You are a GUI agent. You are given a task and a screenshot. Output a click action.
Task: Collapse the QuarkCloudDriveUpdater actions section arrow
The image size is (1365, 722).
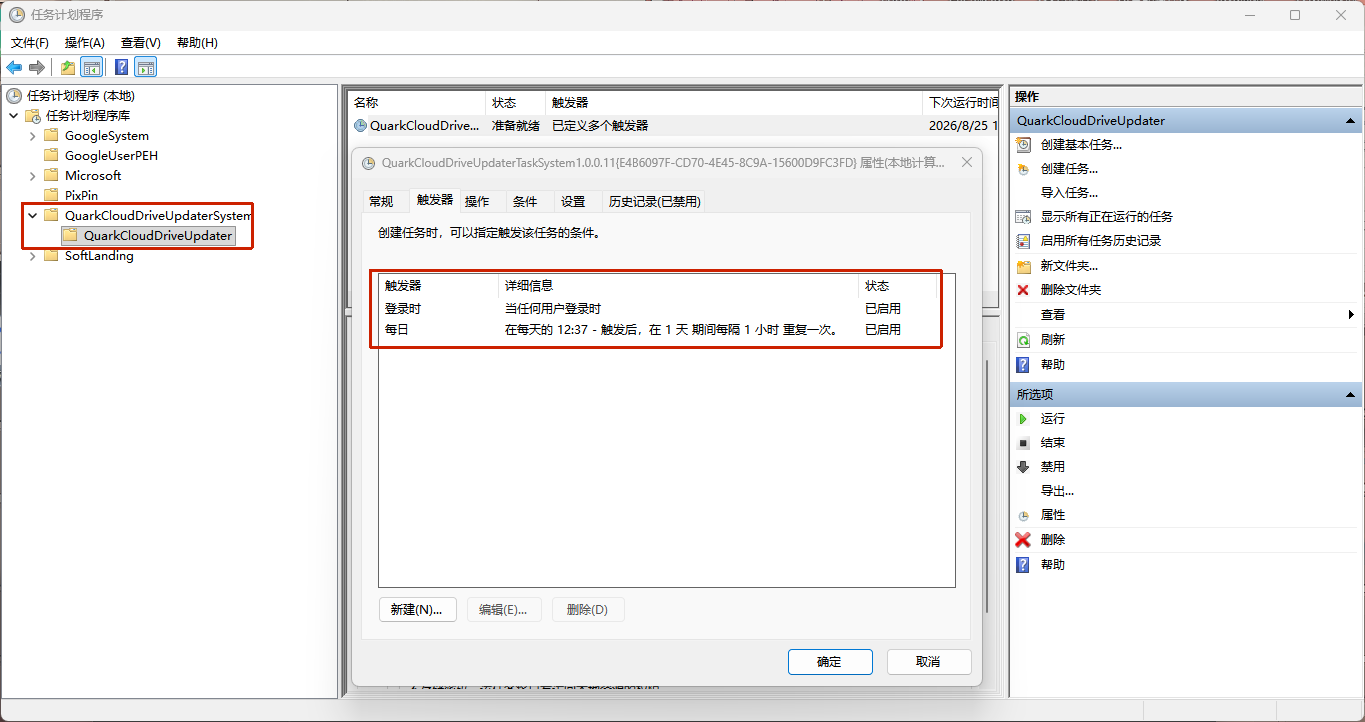click(x=1351, y=121)
